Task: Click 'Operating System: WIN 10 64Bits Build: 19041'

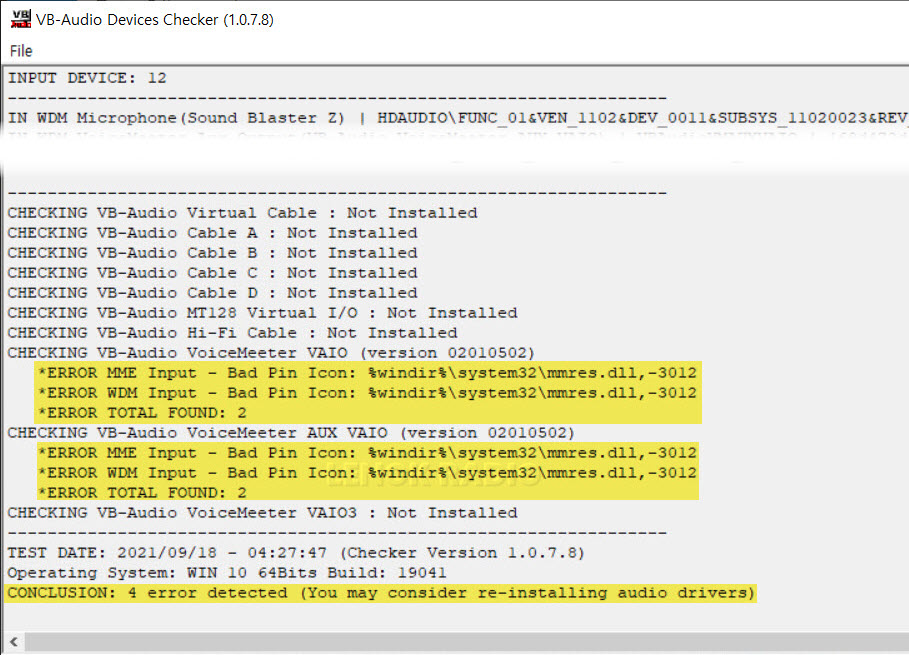Action: (227, 573)
